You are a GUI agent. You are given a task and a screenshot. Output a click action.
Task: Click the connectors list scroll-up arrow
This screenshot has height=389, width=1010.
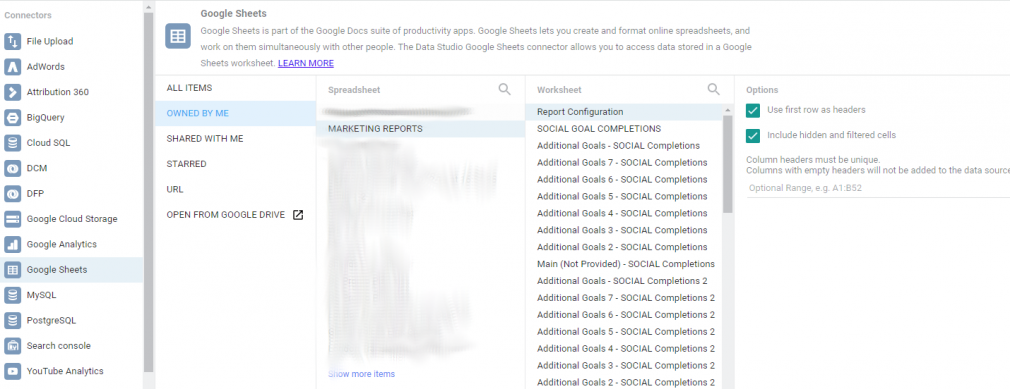(148, 6)
